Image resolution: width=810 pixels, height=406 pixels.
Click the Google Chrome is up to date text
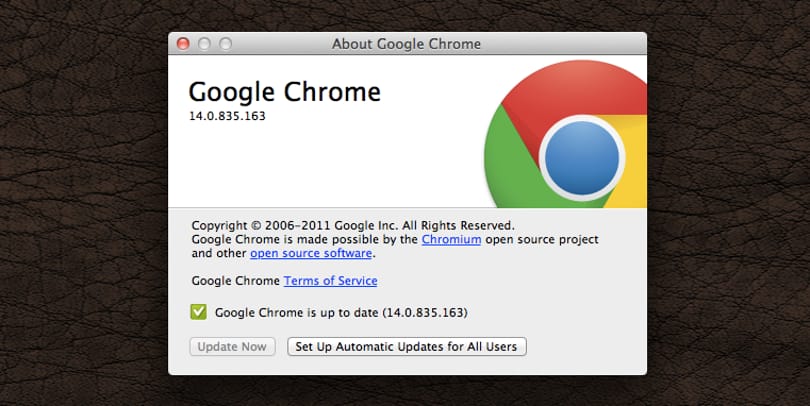[x=341, y=313]
